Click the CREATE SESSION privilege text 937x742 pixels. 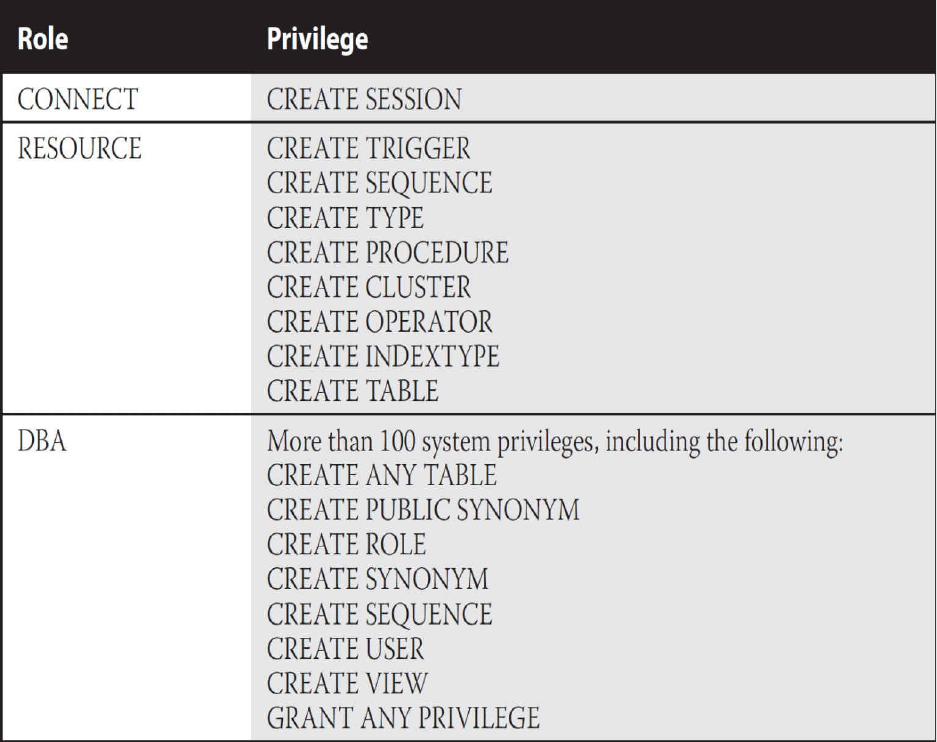364,99
